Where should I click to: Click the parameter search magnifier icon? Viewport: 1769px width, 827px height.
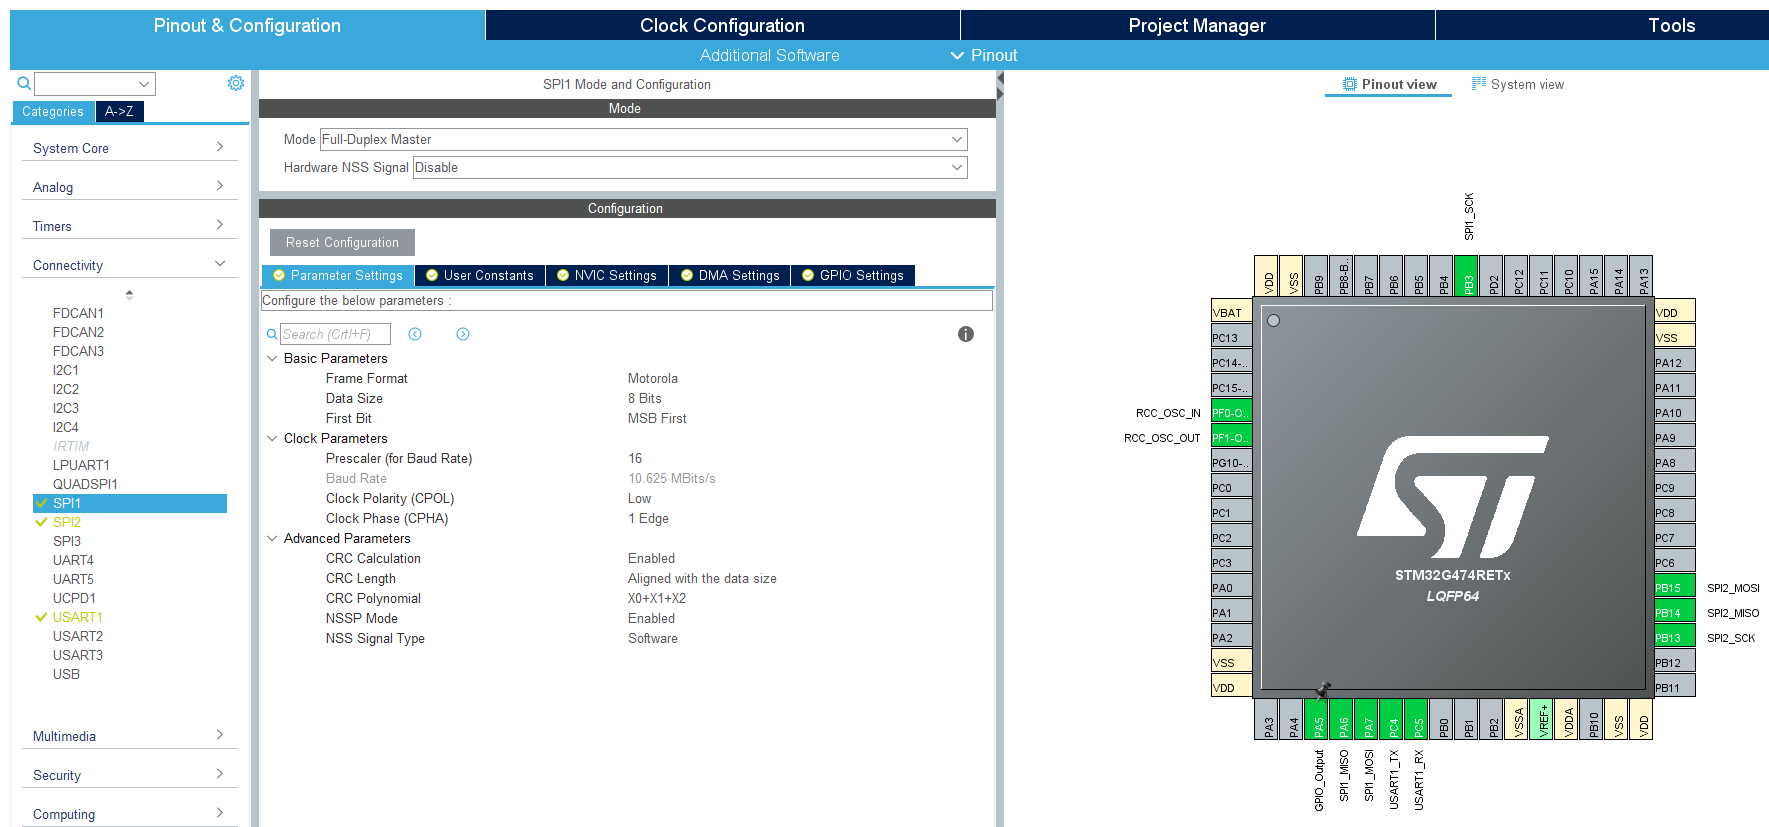[x=272, y=334]
